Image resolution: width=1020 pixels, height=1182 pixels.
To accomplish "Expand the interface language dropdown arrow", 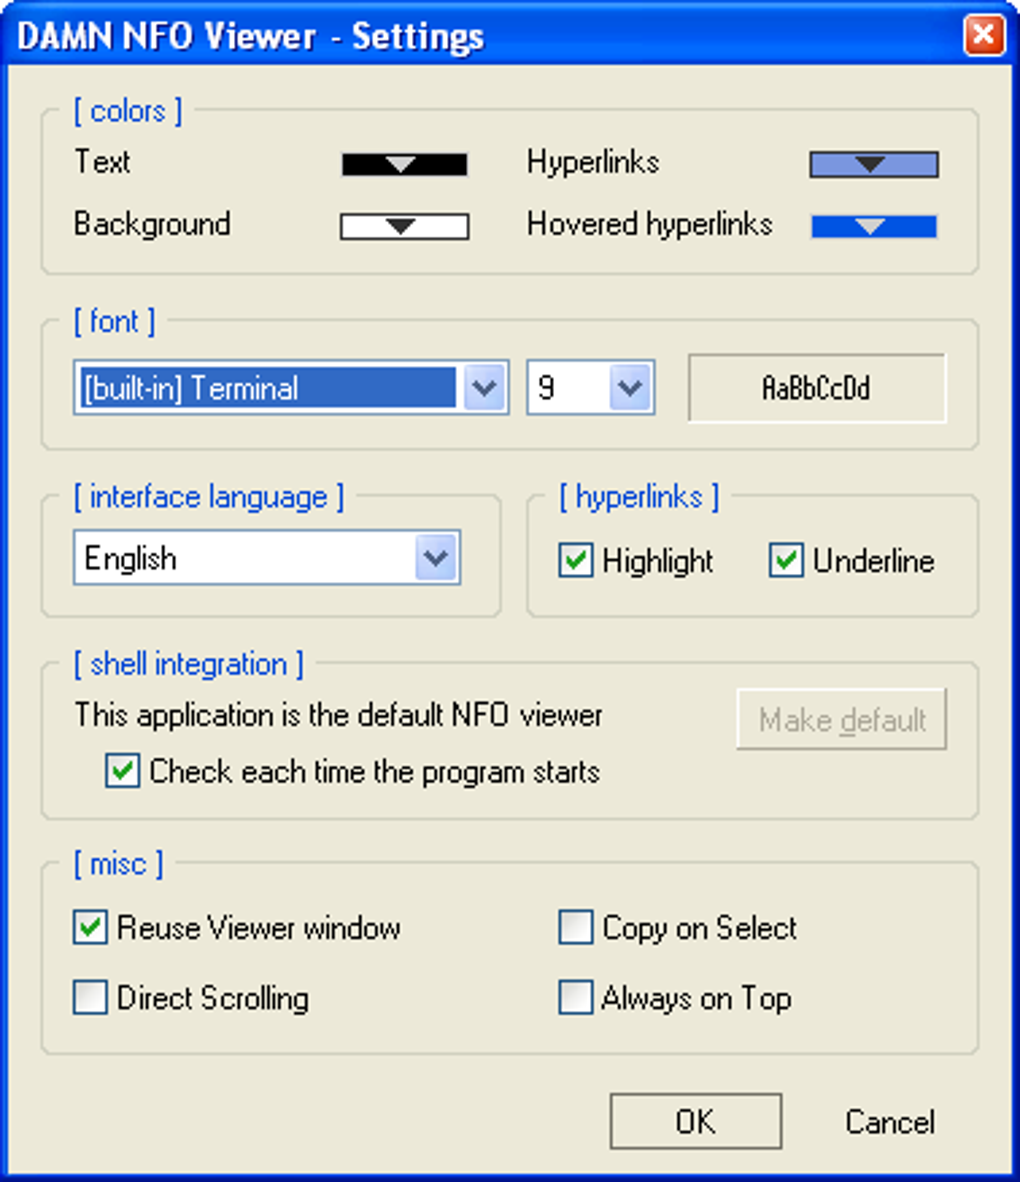I will 436,558.
